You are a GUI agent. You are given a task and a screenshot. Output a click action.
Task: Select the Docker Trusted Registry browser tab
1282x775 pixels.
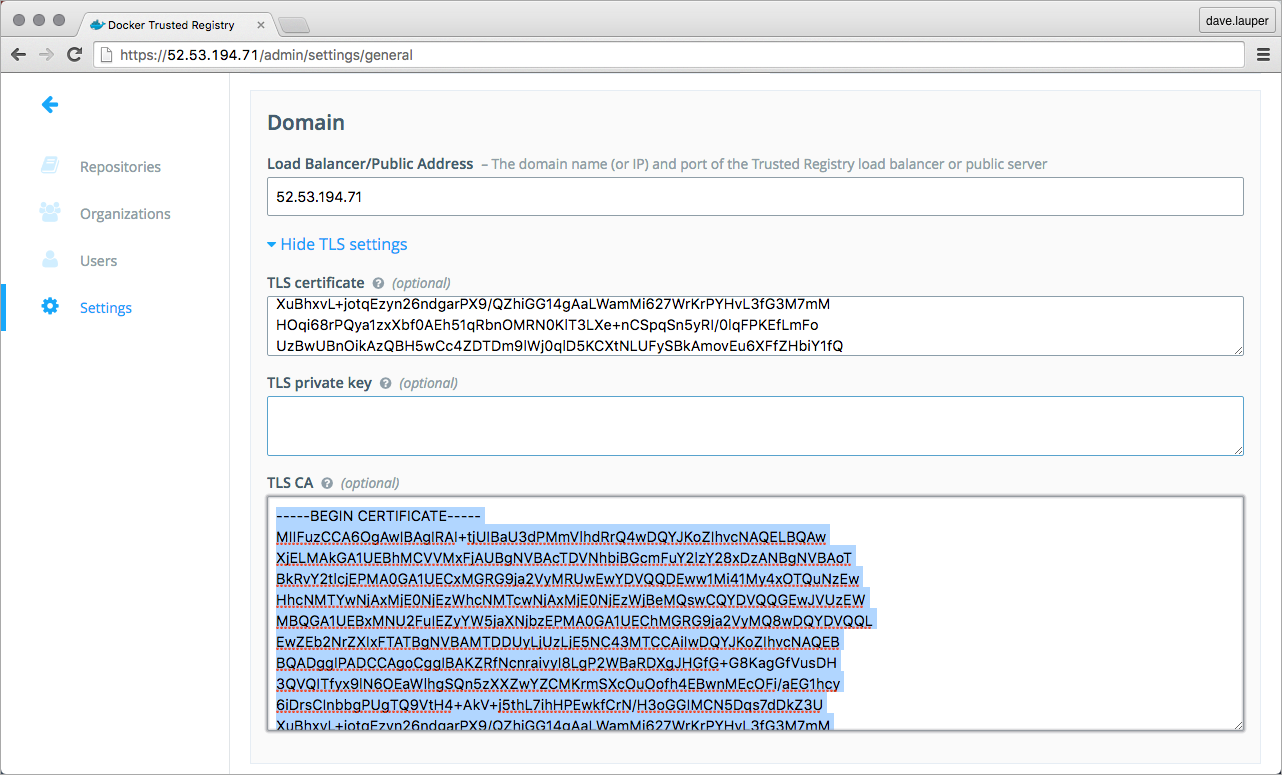tap(170, 24)
